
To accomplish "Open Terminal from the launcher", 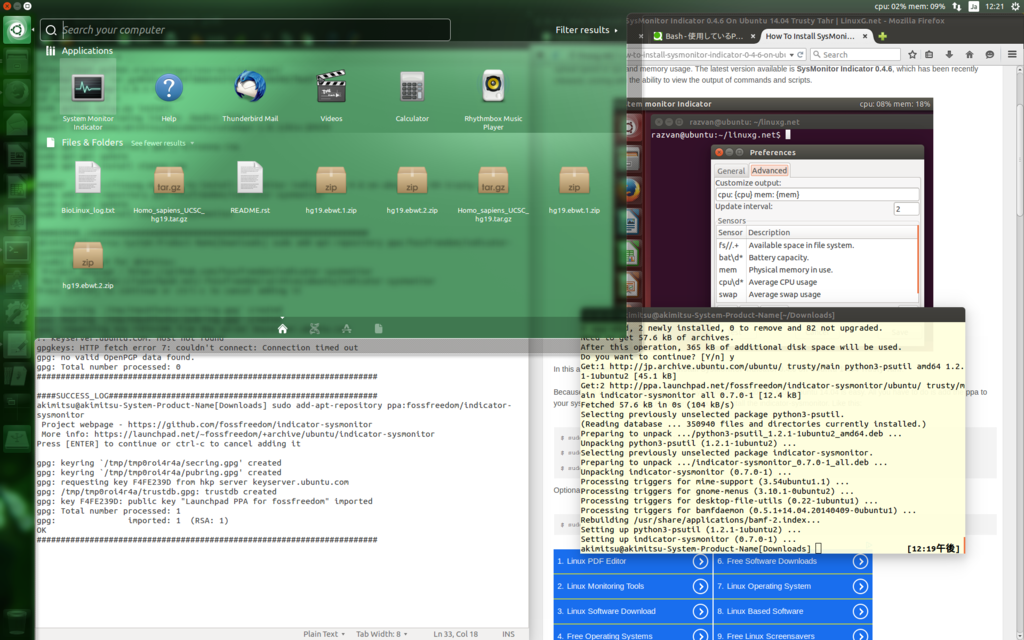I will pos(16,251).
